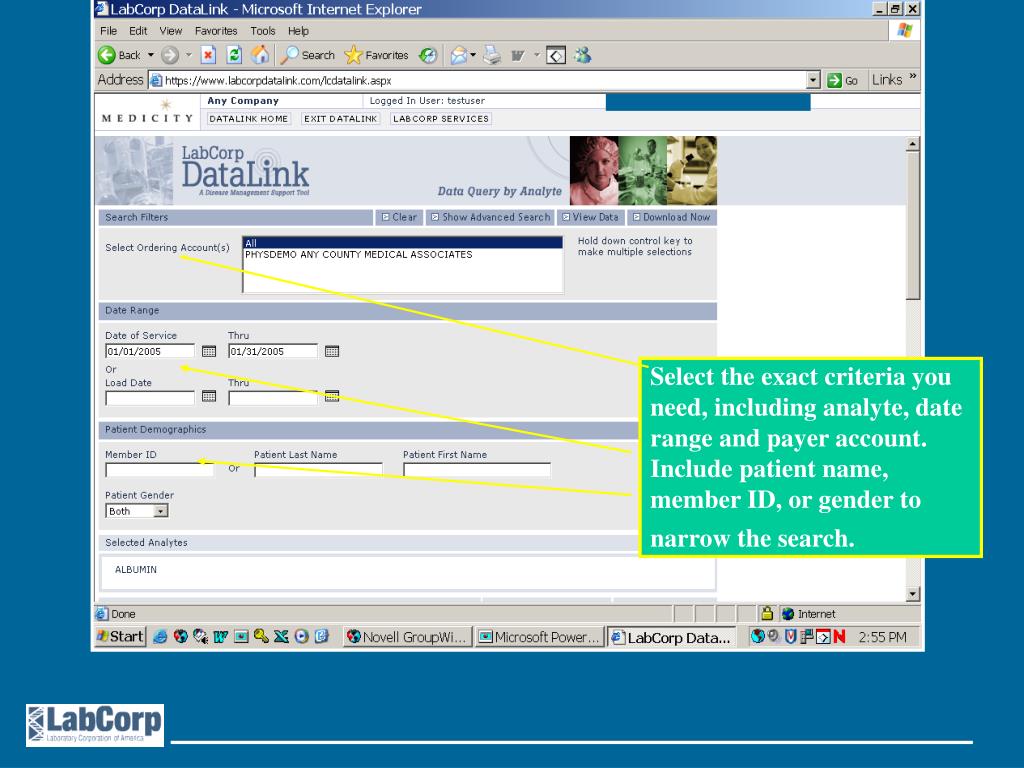Click the Patient First Name field
This screenshot has height=768, width=1024.
[477, 470]
